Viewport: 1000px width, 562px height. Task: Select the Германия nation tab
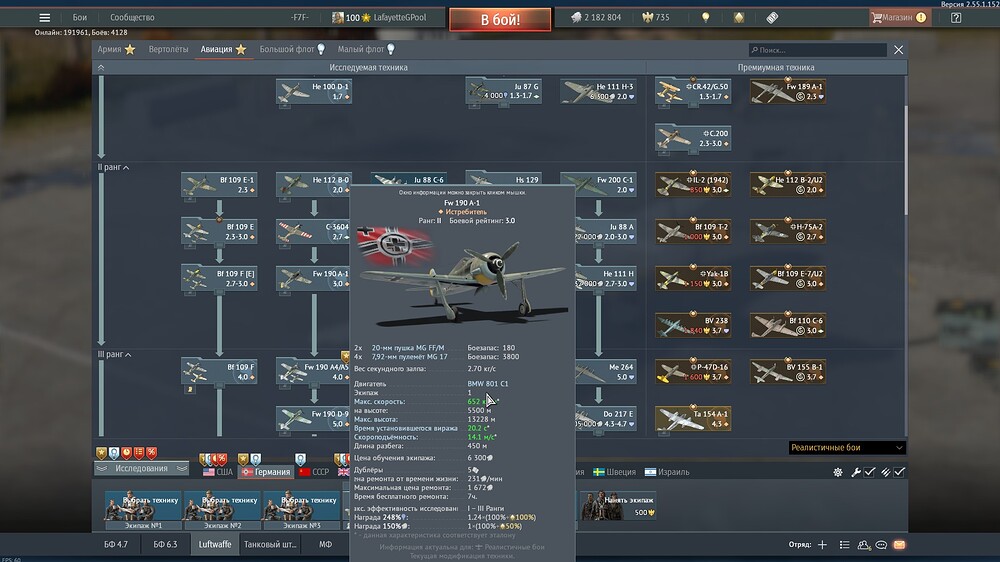point(266,472)
